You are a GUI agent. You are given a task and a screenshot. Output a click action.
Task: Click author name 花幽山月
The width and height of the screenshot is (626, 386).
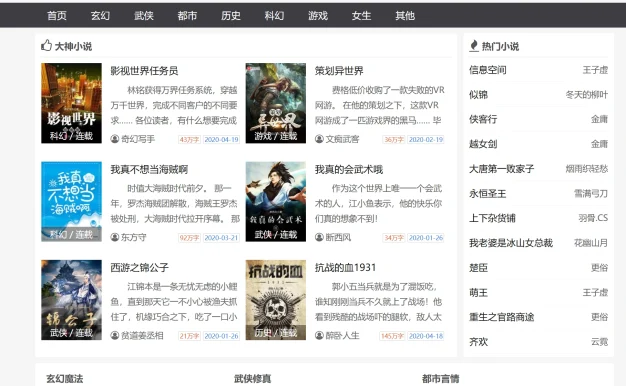click(x=591, y=243)
